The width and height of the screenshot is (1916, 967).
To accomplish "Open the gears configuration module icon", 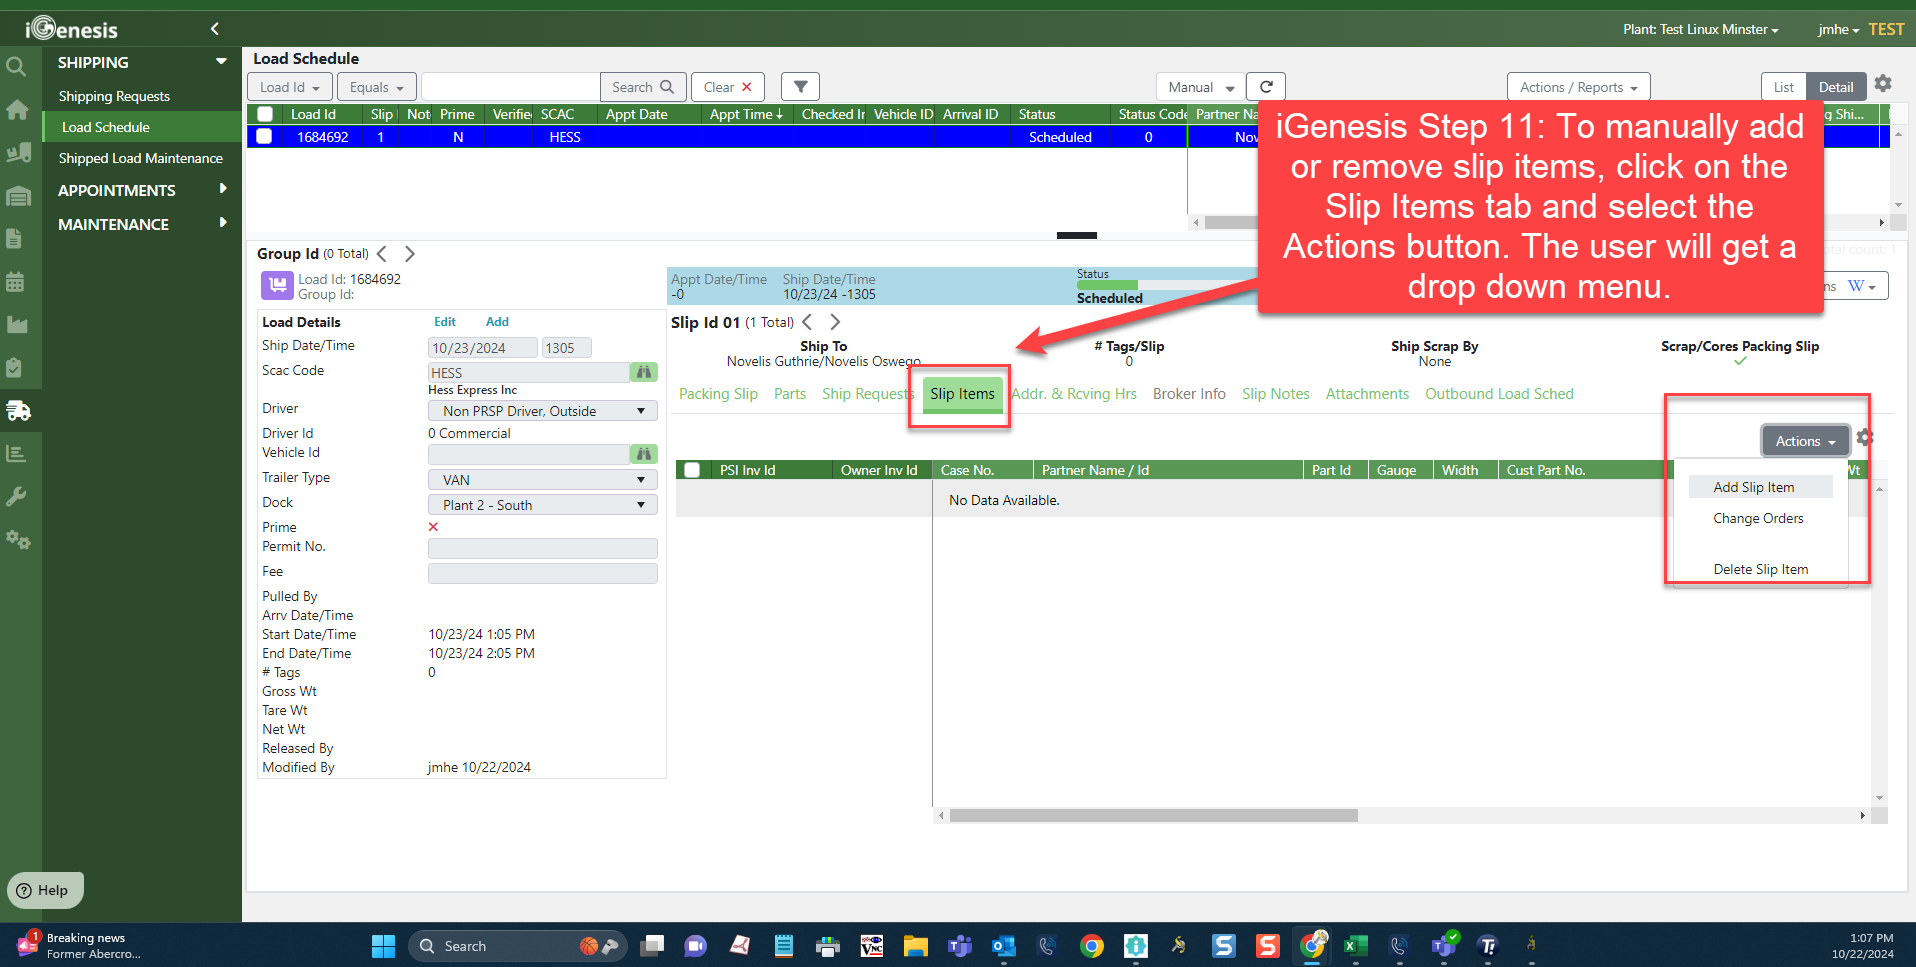I will click(x=18, y=540).
